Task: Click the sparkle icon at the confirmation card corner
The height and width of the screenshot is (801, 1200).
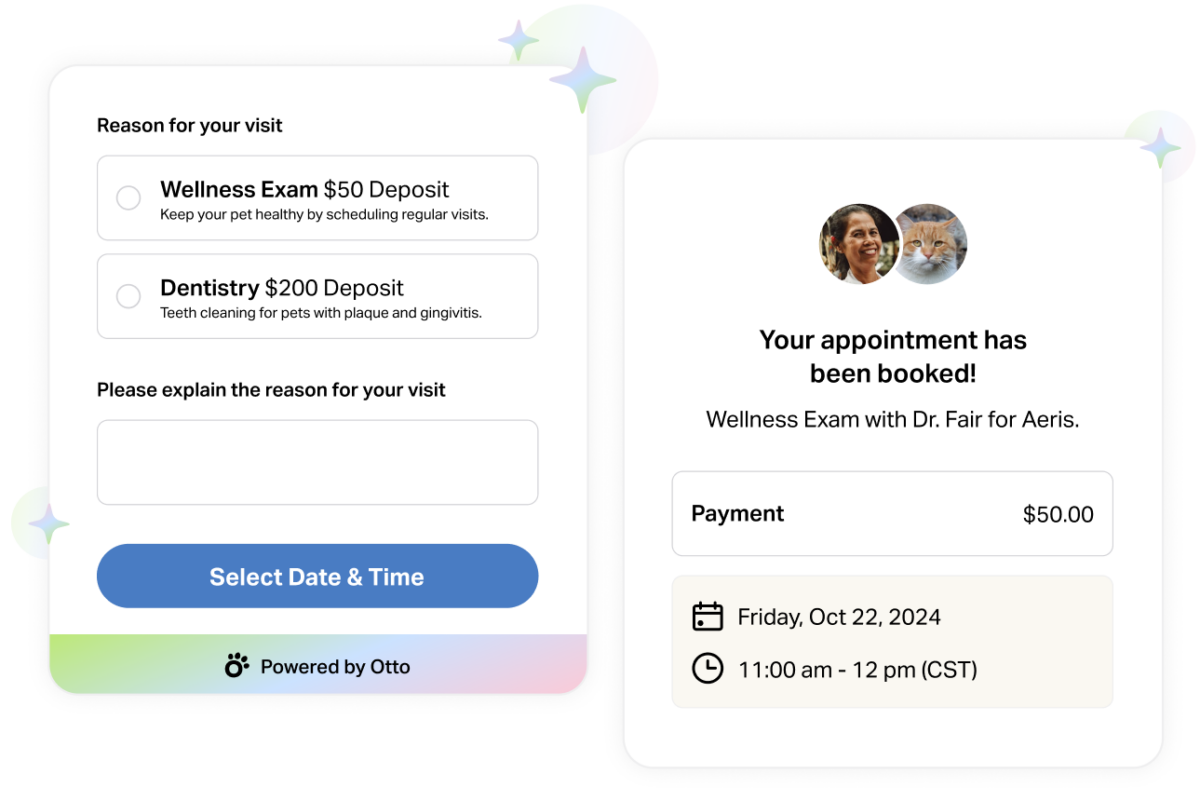Action: click(x=1160, y=147)
